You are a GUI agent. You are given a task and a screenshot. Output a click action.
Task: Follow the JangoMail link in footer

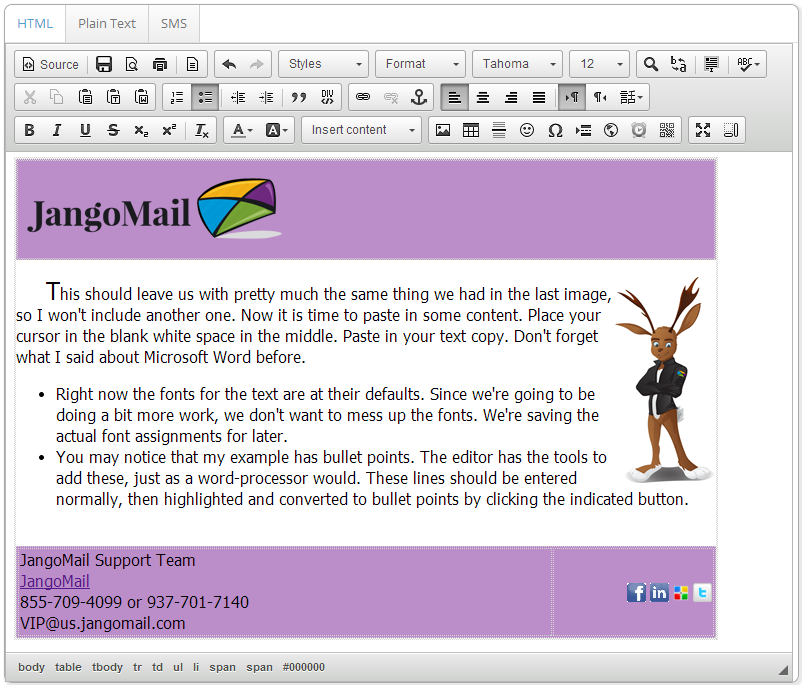pos(55,581)
